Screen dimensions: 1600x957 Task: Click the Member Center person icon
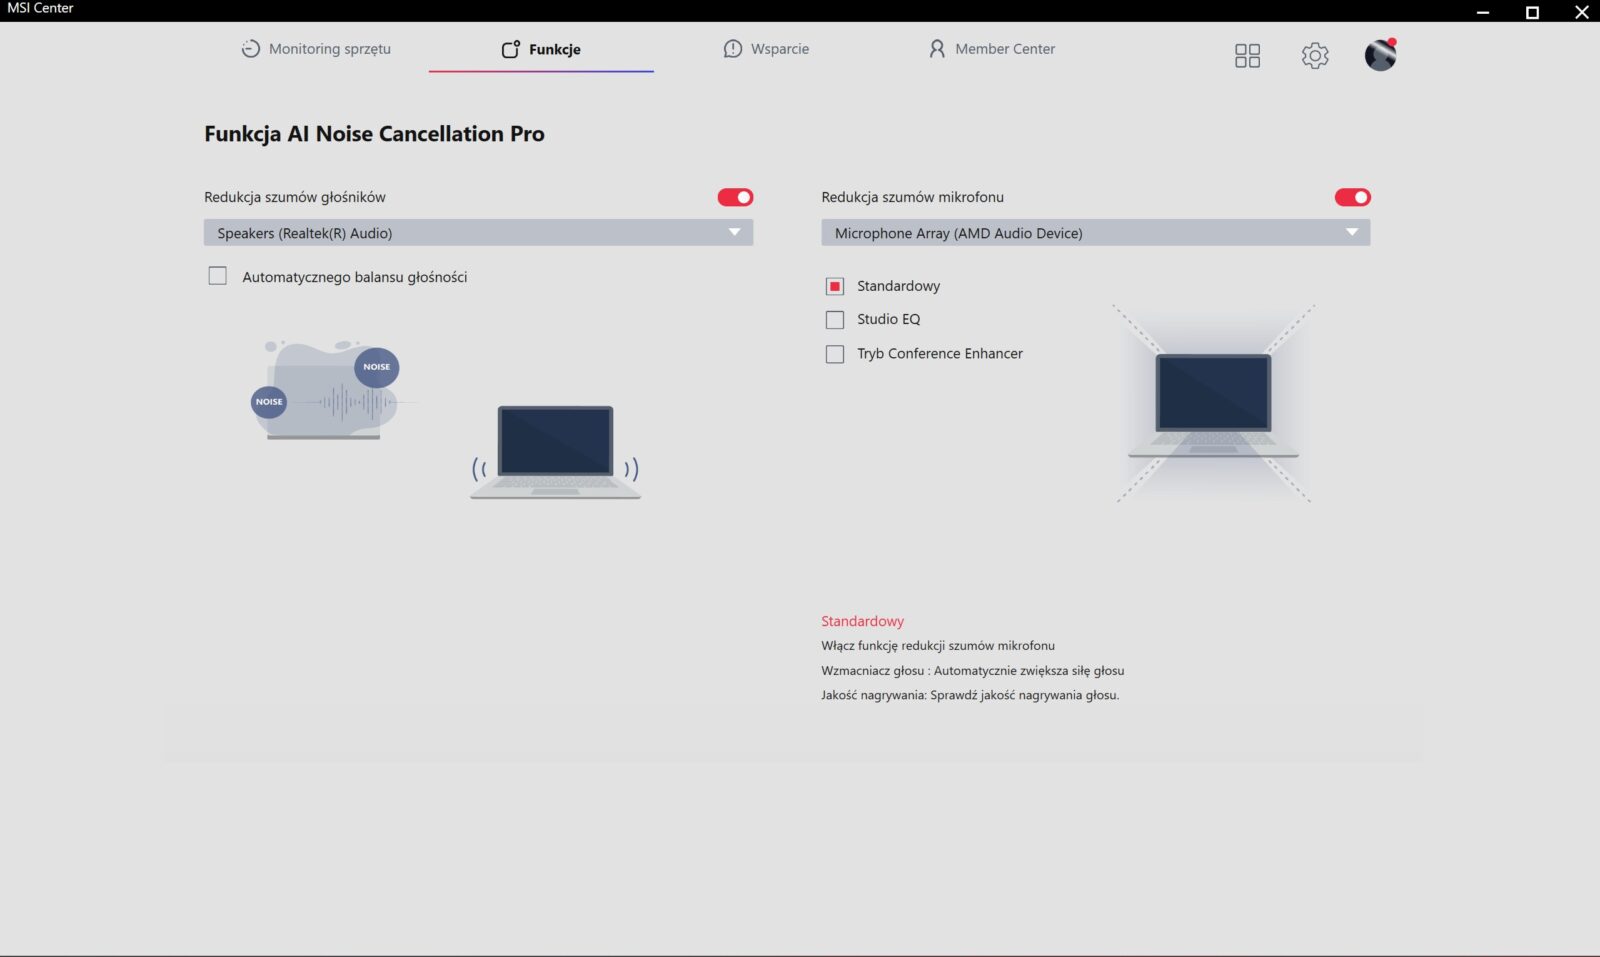937,49
